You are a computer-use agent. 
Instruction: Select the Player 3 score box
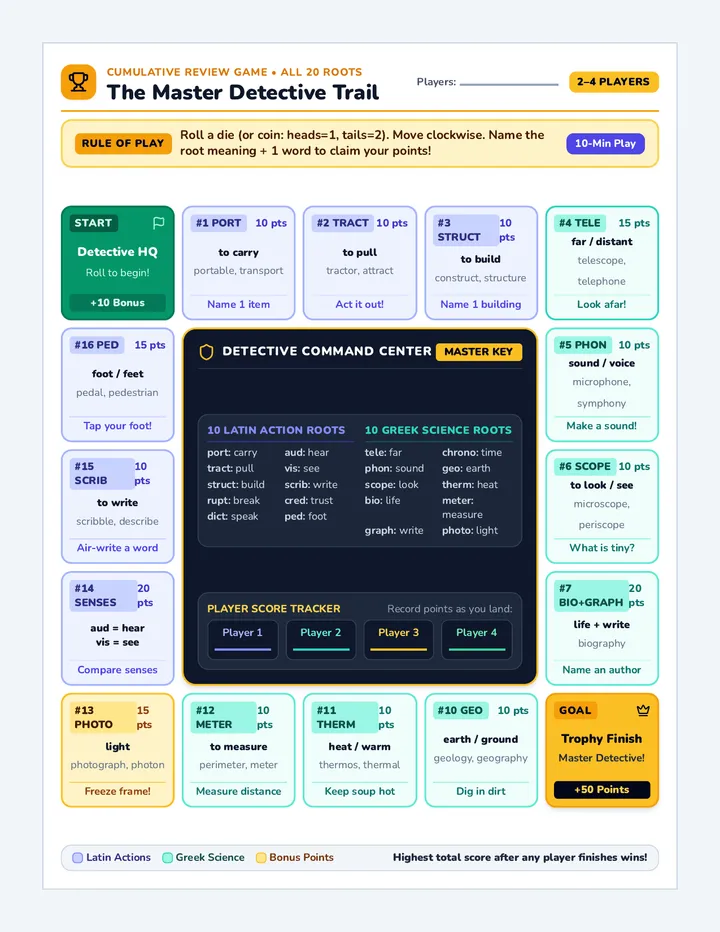[x=399, y=640]
